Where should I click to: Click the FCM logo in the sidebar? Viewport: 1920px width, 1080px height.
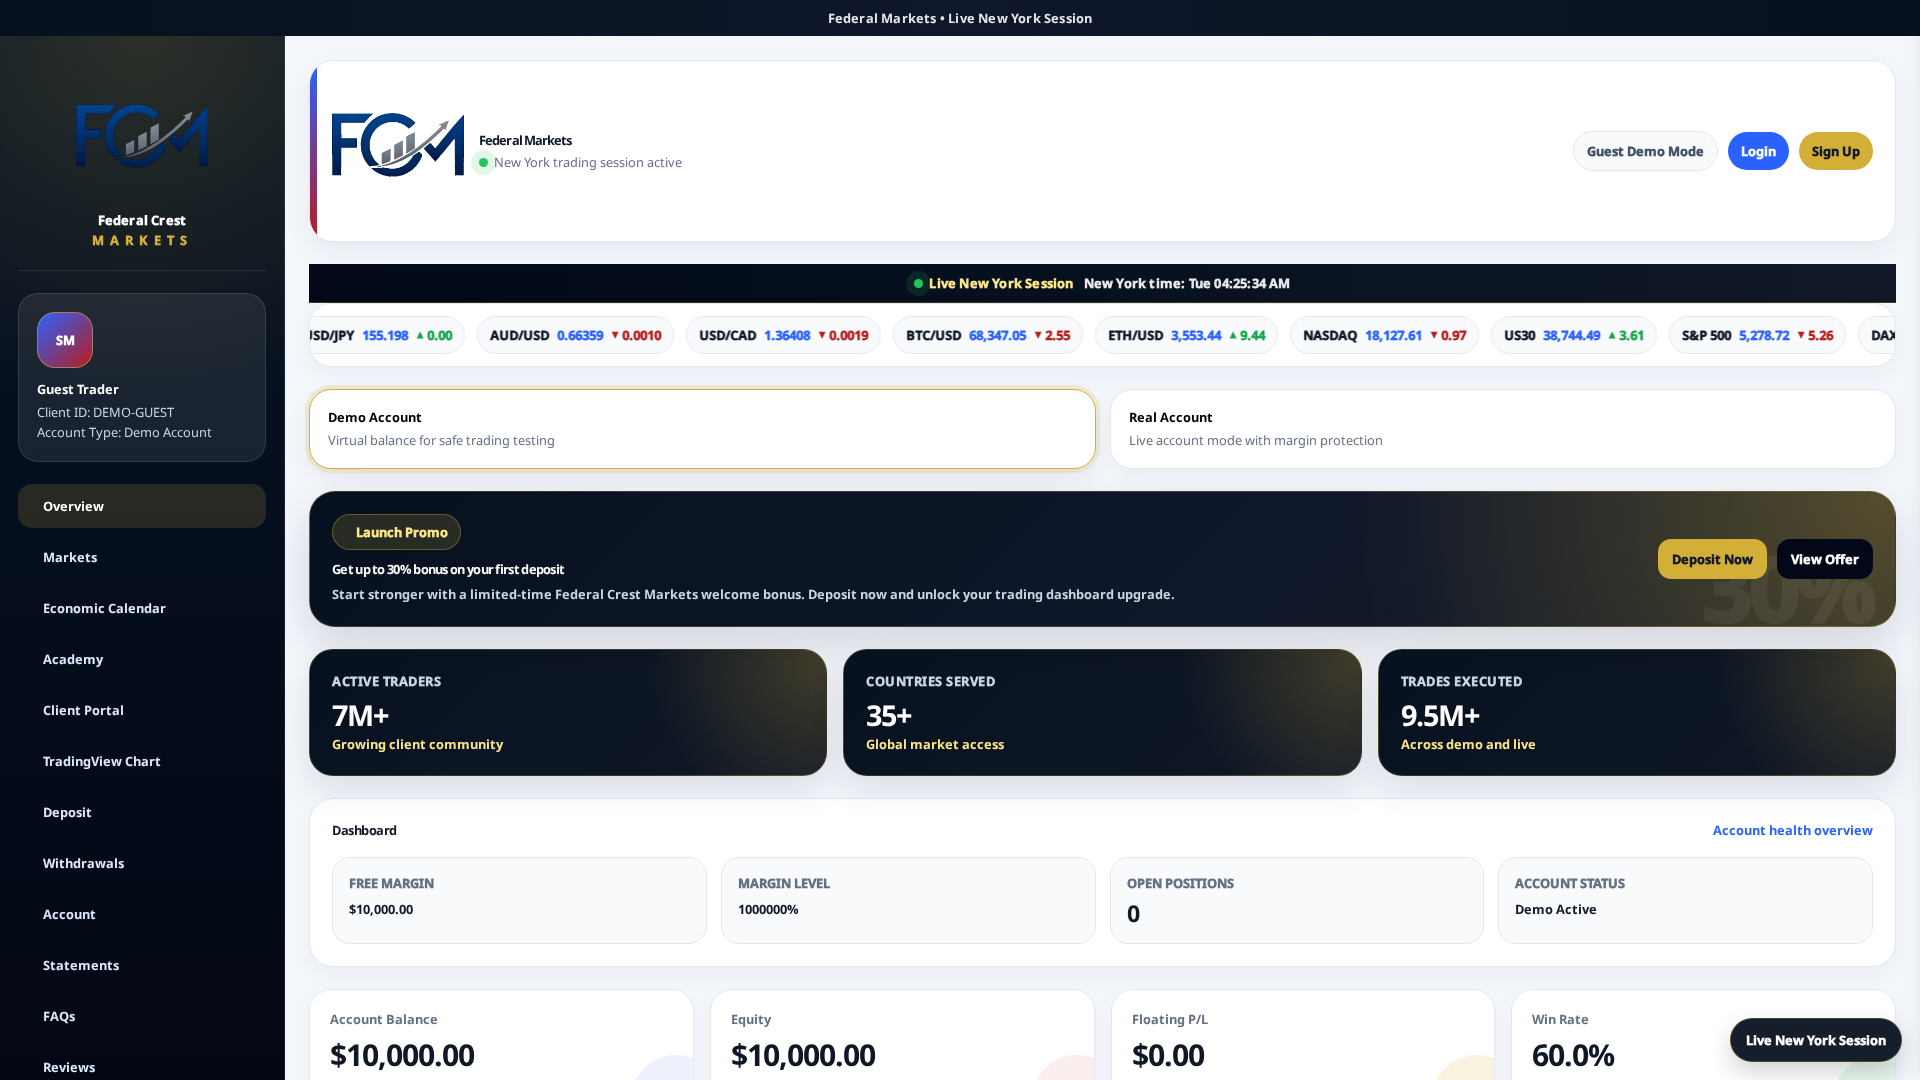[142, 136]
